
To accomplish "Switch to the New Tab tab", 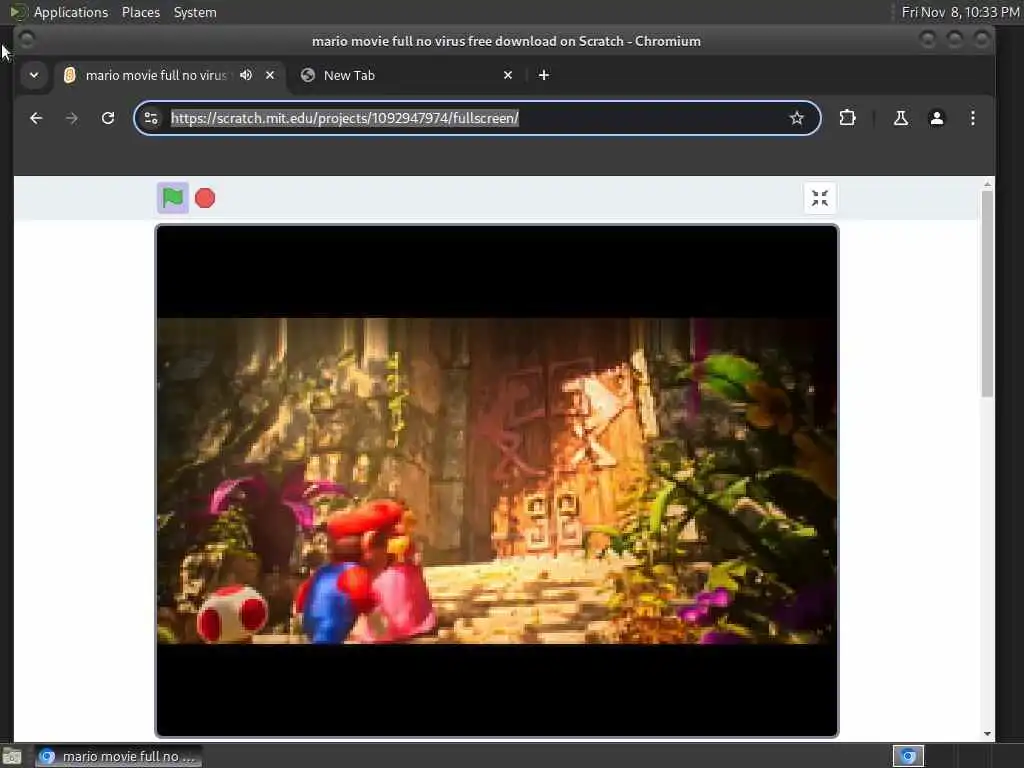I will (405, 75).
